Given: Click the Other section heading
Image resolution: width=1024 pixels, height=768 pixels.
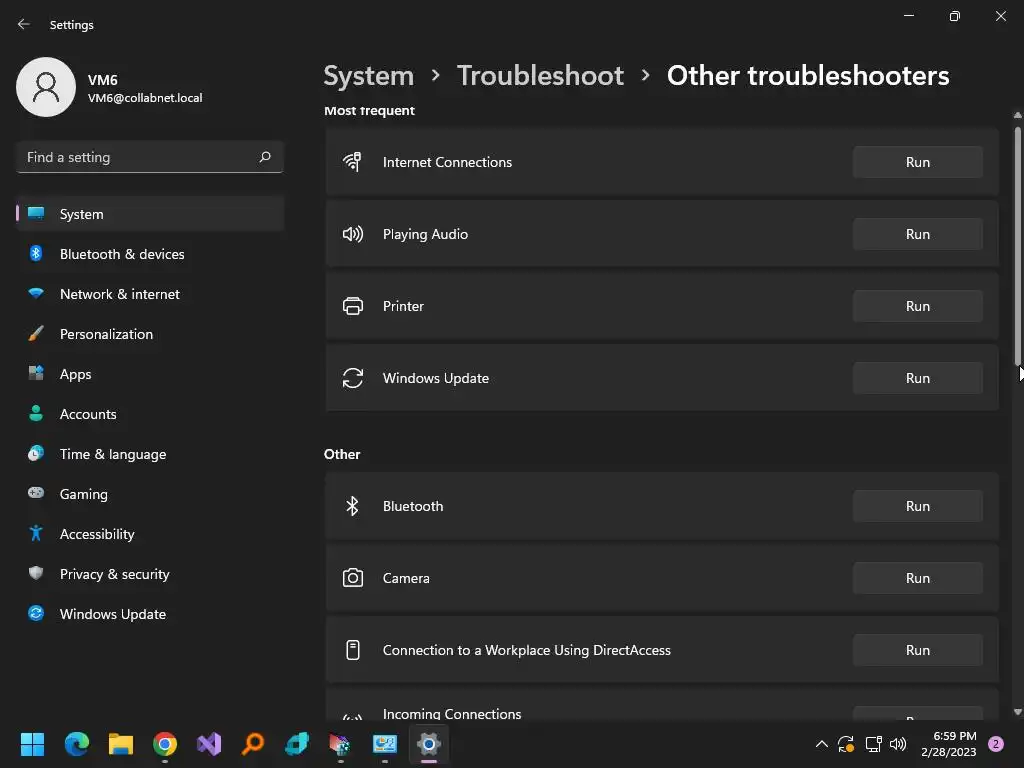Looking at the screenshot, I should coord(342,454).
